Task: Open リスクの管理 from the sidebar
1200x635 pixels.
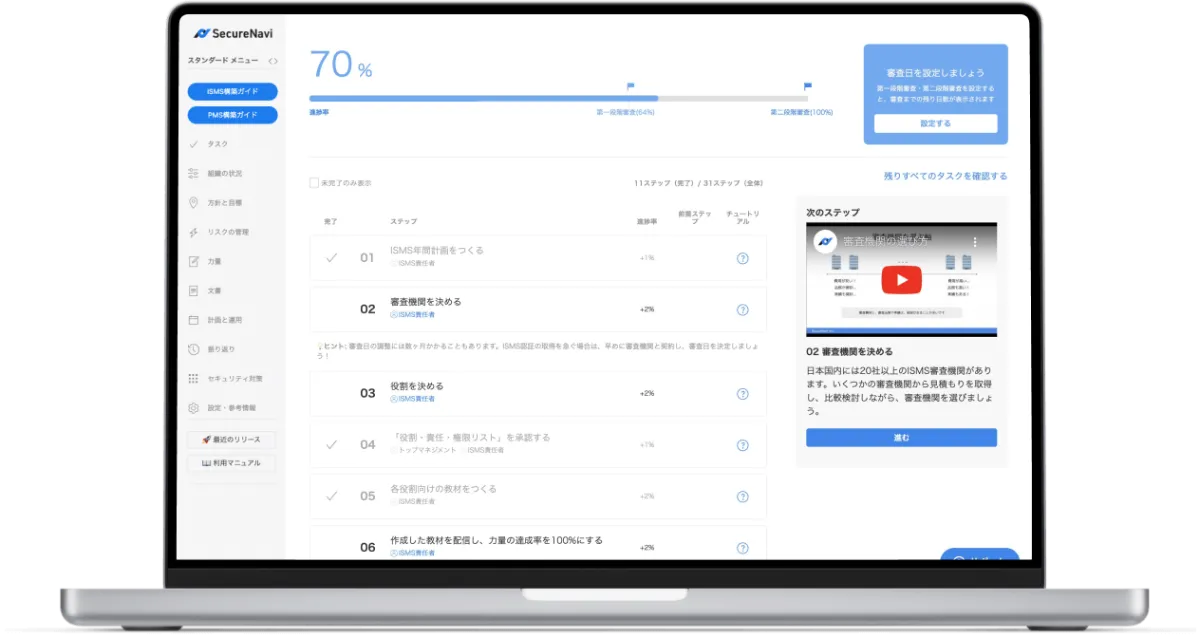Action: [226, 231]
